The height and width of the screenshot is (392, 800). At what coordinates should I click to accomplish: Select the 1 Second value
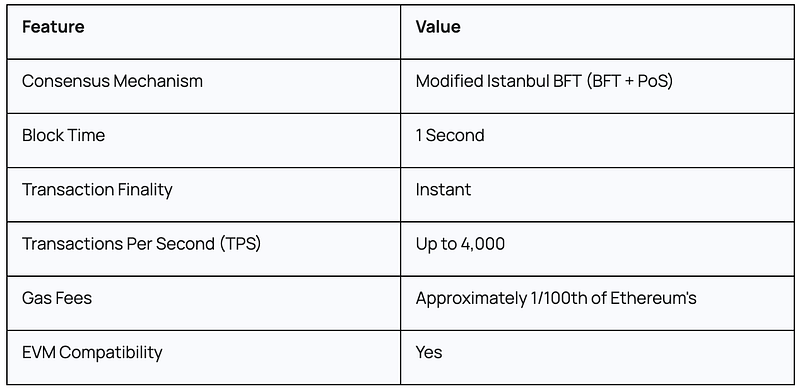(450, 135)
